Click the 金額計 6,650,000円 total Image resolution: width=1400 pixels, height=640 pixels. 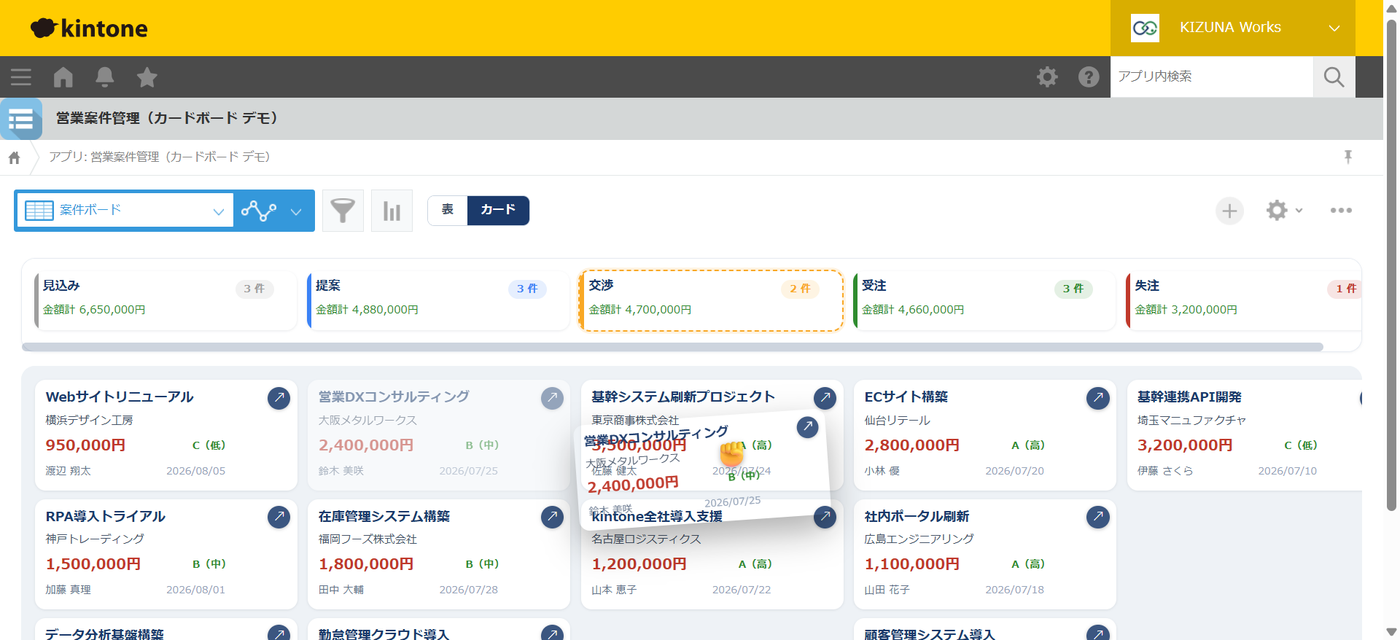[x=94, y=310]
